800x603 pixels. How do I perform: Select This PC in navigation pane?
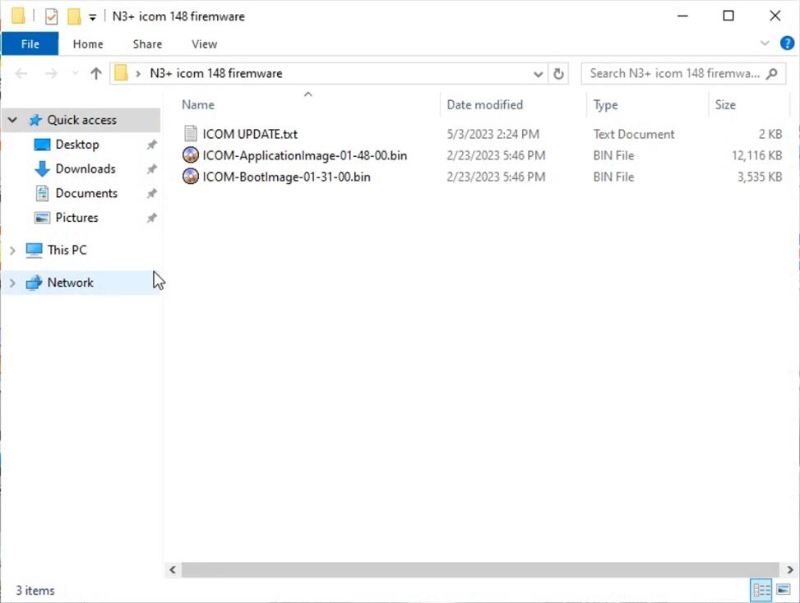click(x=67, y=250)
